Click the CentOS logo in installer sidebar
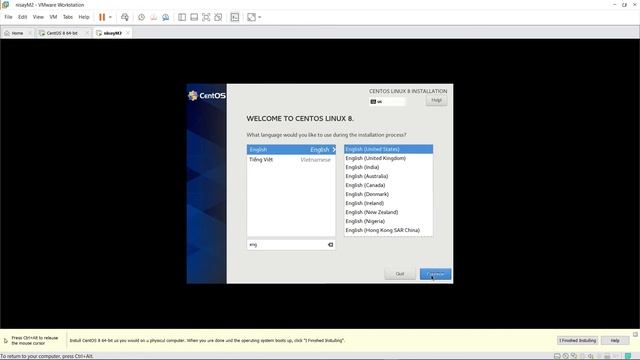The width and height of the screenshot is (640, 360). point(207,96)
